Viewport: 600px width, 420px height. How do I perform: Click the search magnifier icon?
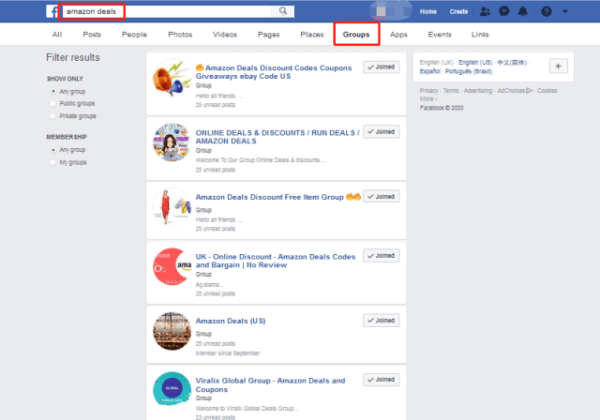pos(284,11)
